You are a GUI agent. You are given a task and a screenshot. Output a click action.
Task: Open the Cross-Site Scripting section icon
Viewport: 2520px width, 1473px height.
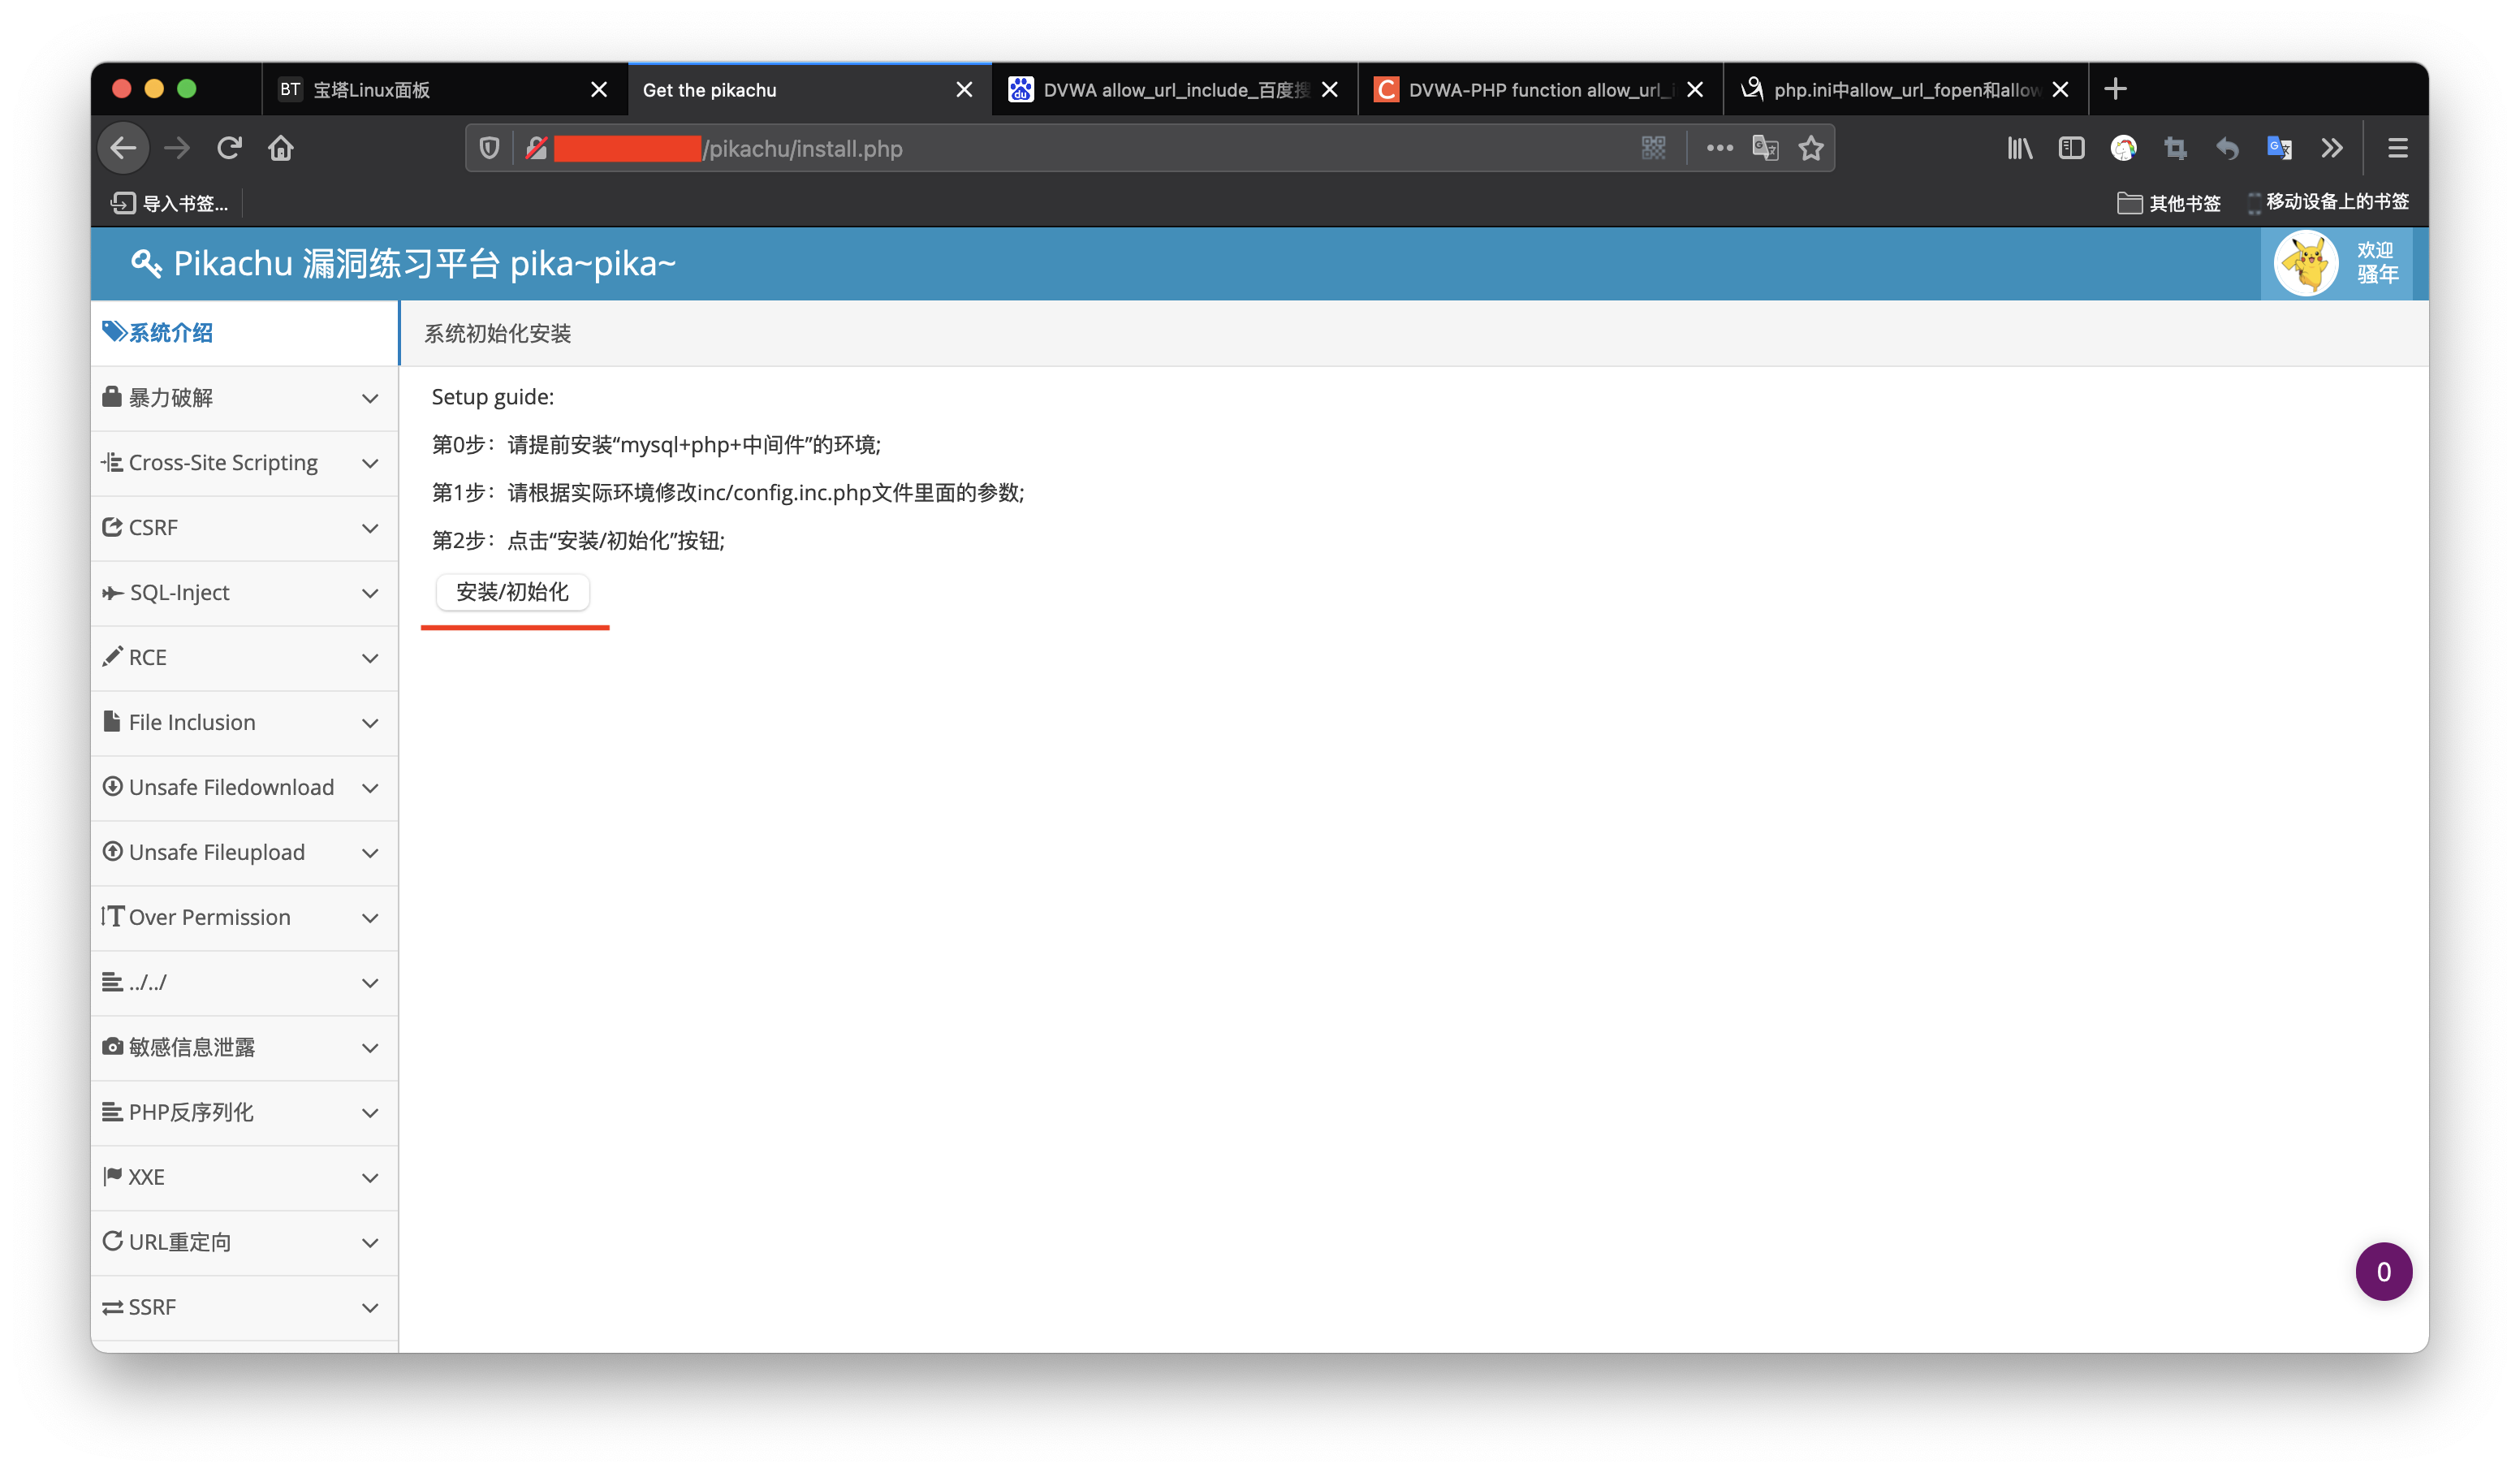point(113,462)
